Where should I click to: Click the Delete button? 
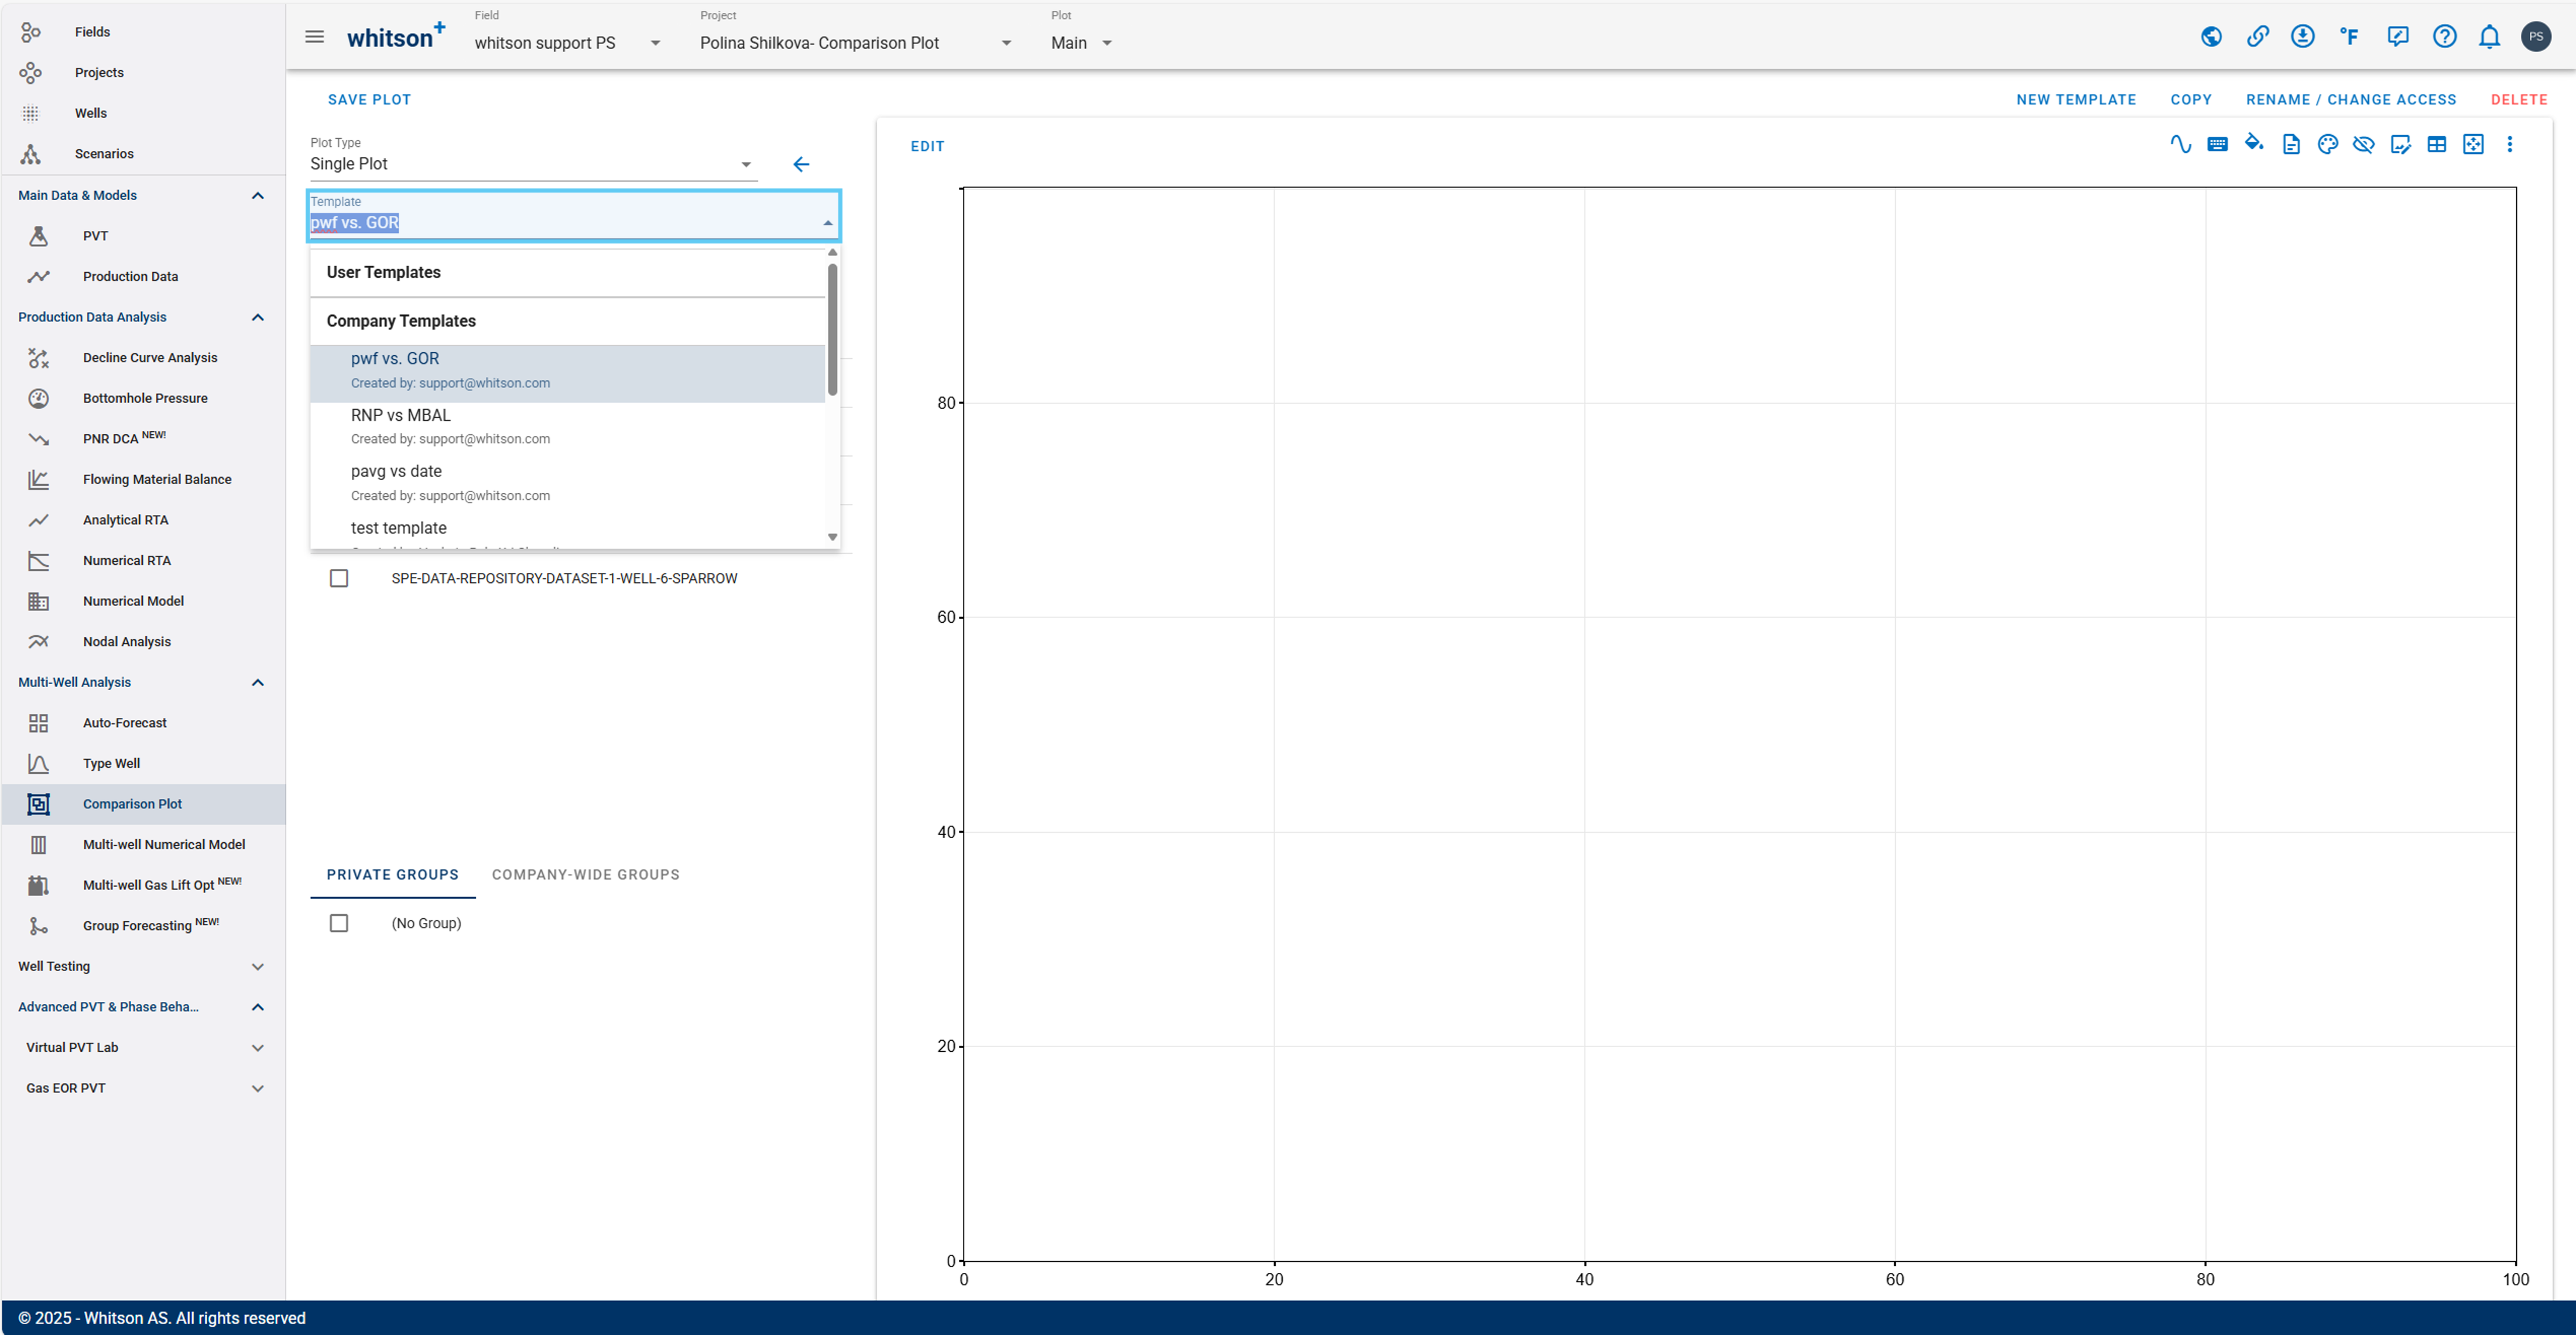pyautogui.click(x=2519, y=100)
